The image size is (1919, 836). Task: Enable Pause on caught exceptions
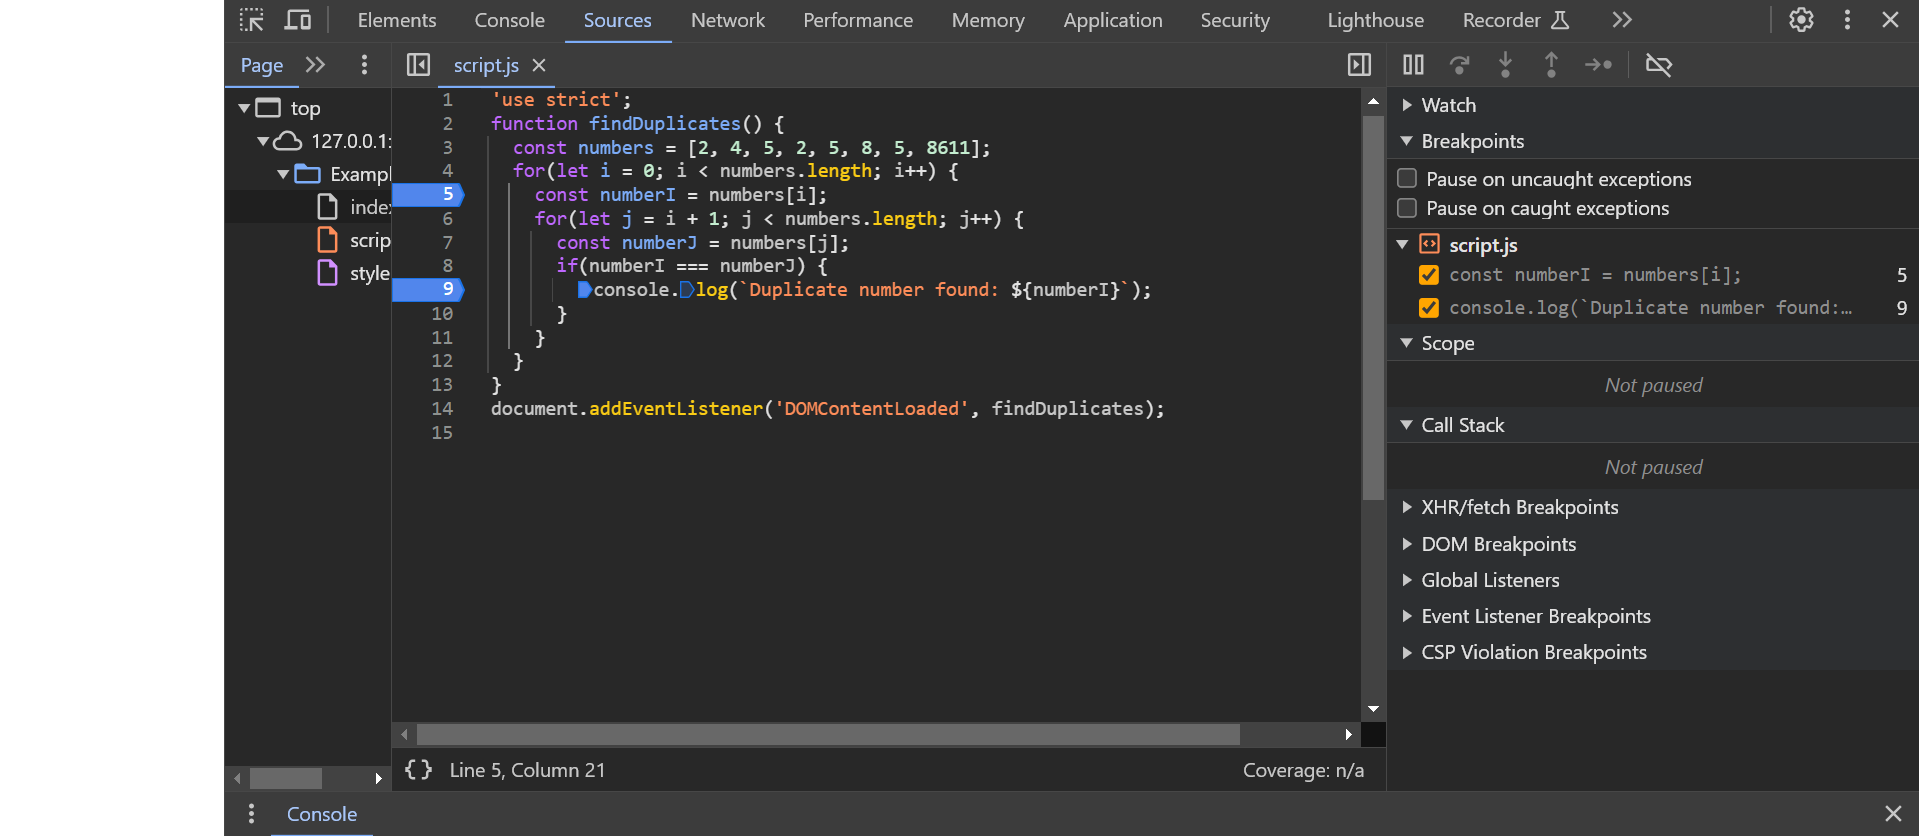click(1407, 208)
